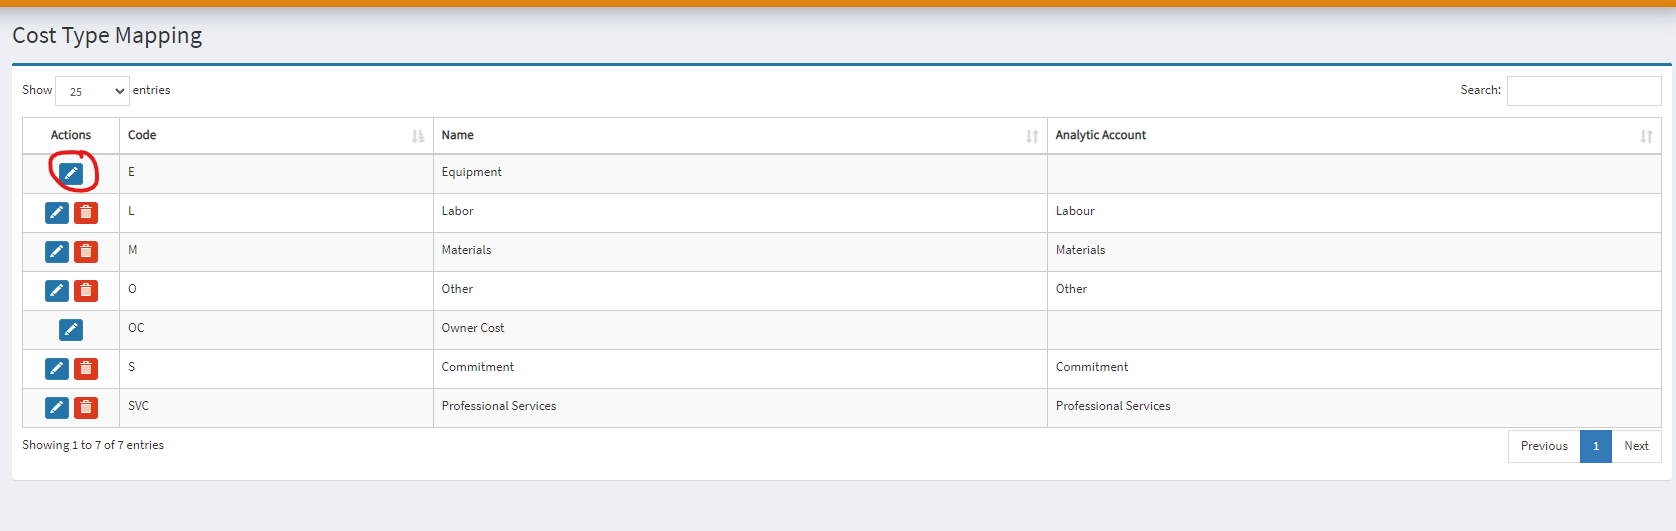Delete the Labor cost type row
The height and width of the screenshot is (531, 1676).
(86, 212)
